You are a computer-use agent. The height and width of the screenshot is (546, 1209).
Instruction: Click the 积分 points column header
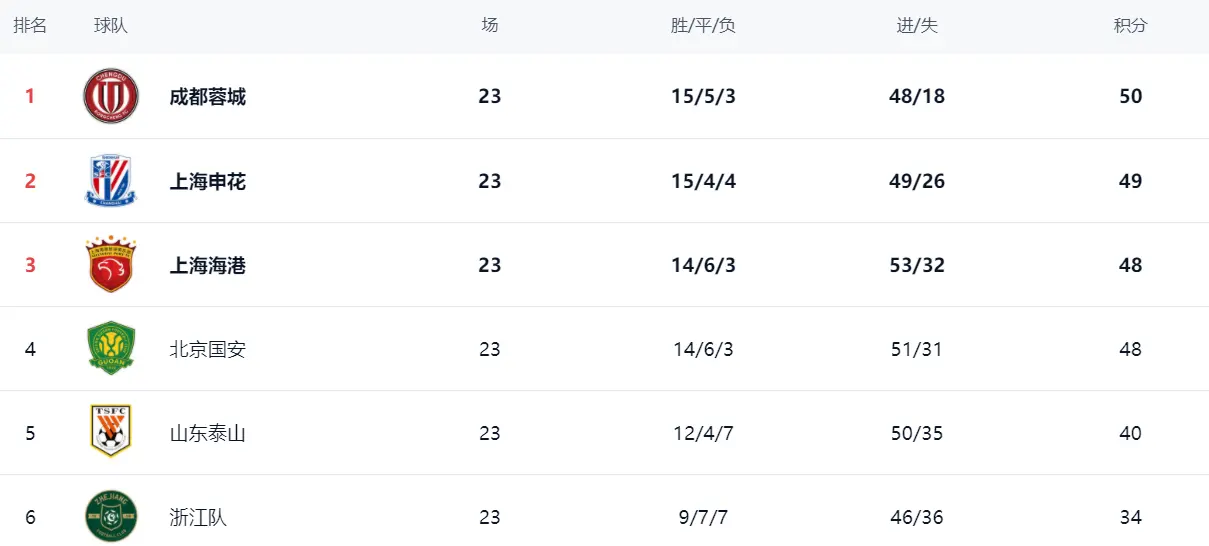pos(1131,25)
